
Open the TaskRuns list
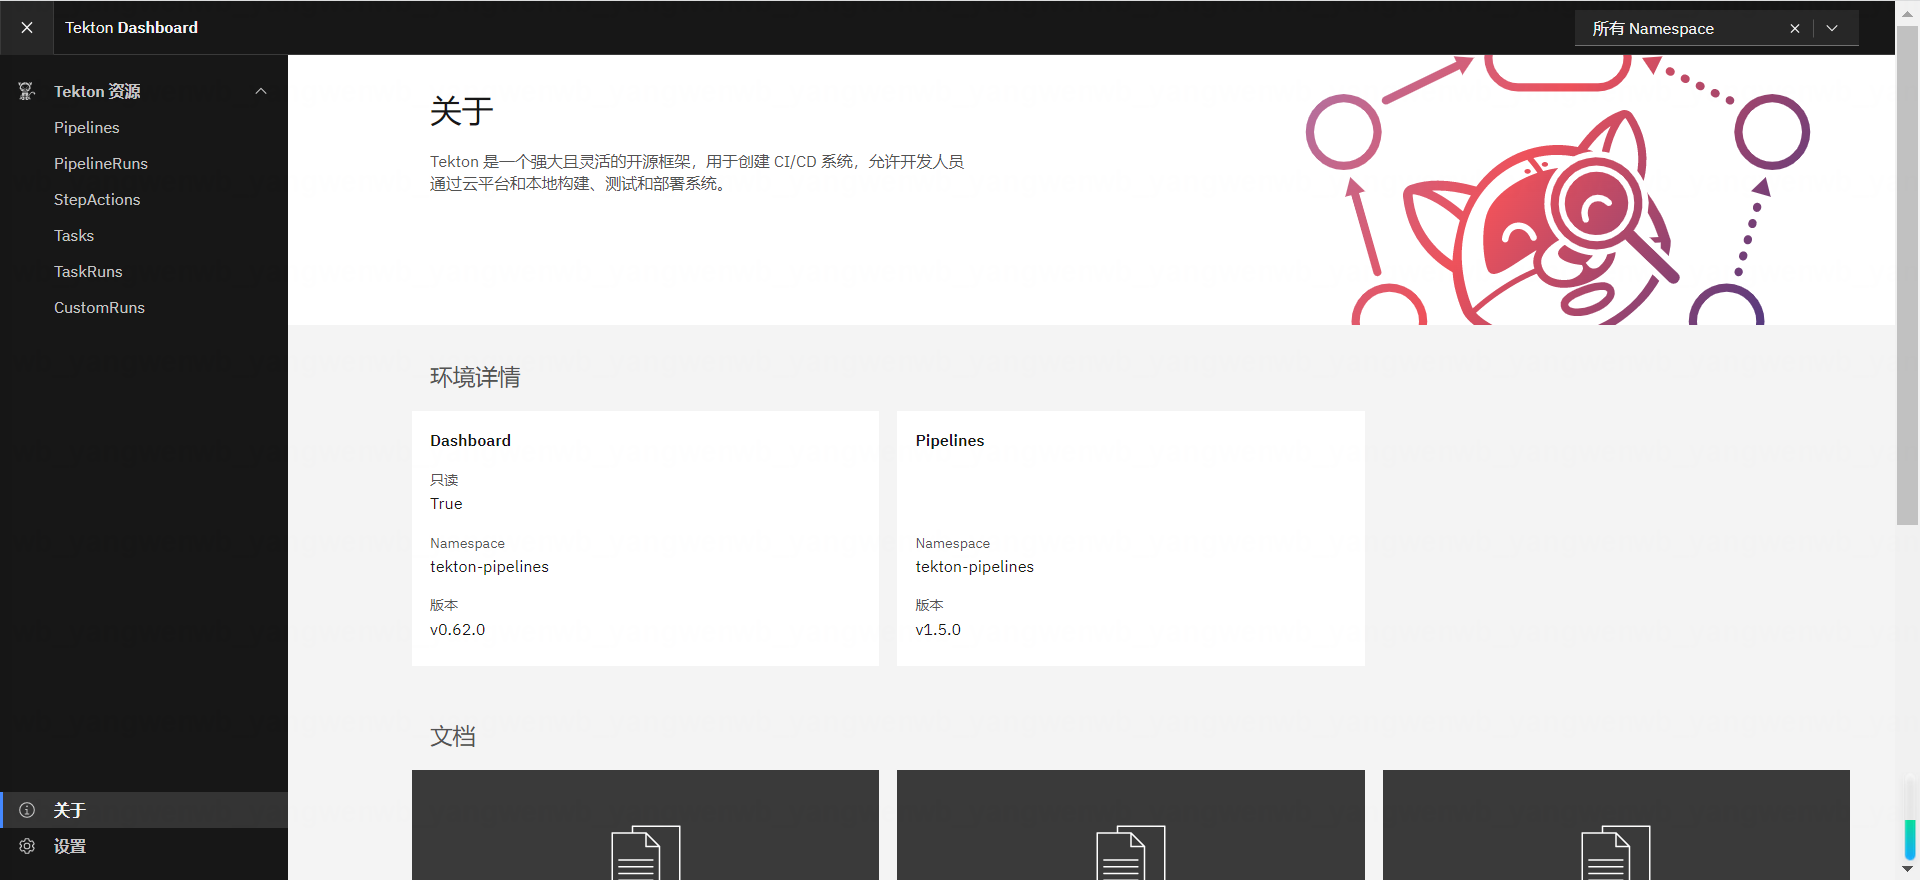pyautogui.click(x=88, y=272)
